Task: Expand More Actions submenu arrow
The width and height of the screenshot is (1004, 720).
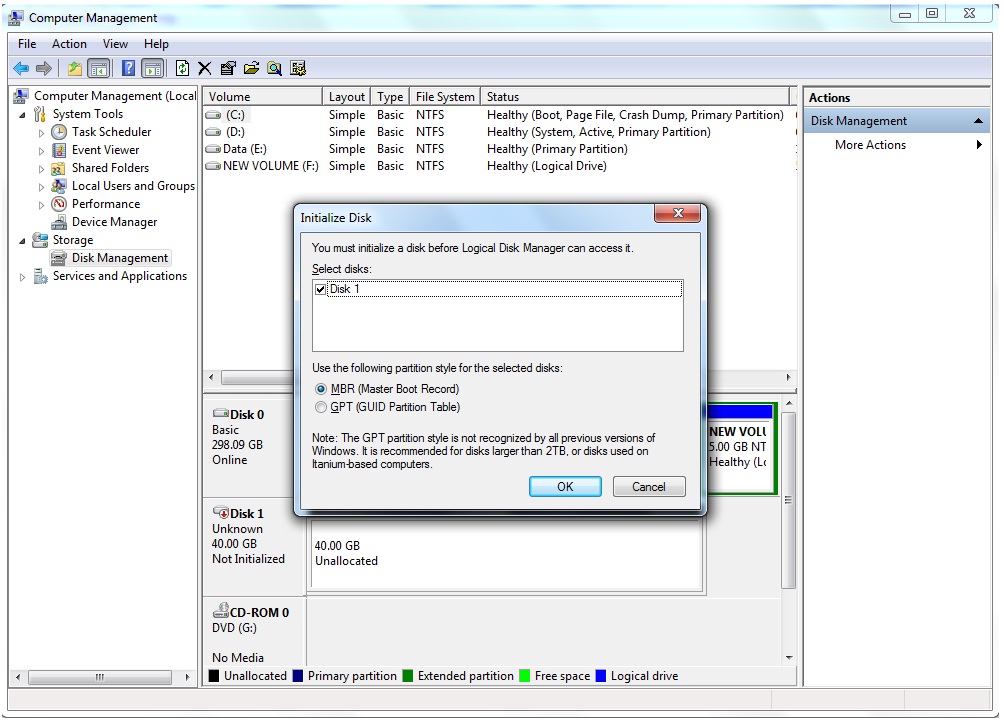Action: coord(979,145)
